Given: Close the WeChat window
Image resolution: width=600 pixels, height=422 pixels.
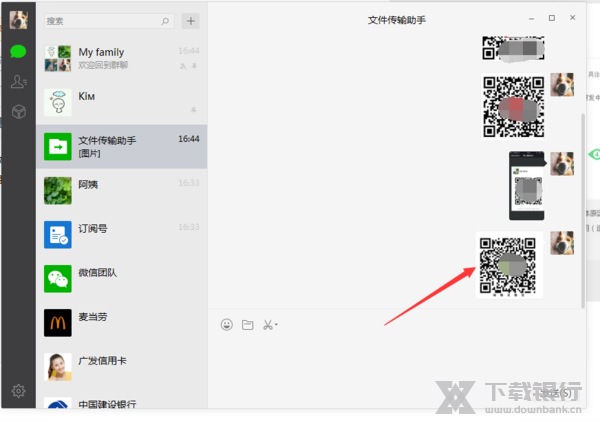Looking at the screenshot, I should click(x=572, y=18).
